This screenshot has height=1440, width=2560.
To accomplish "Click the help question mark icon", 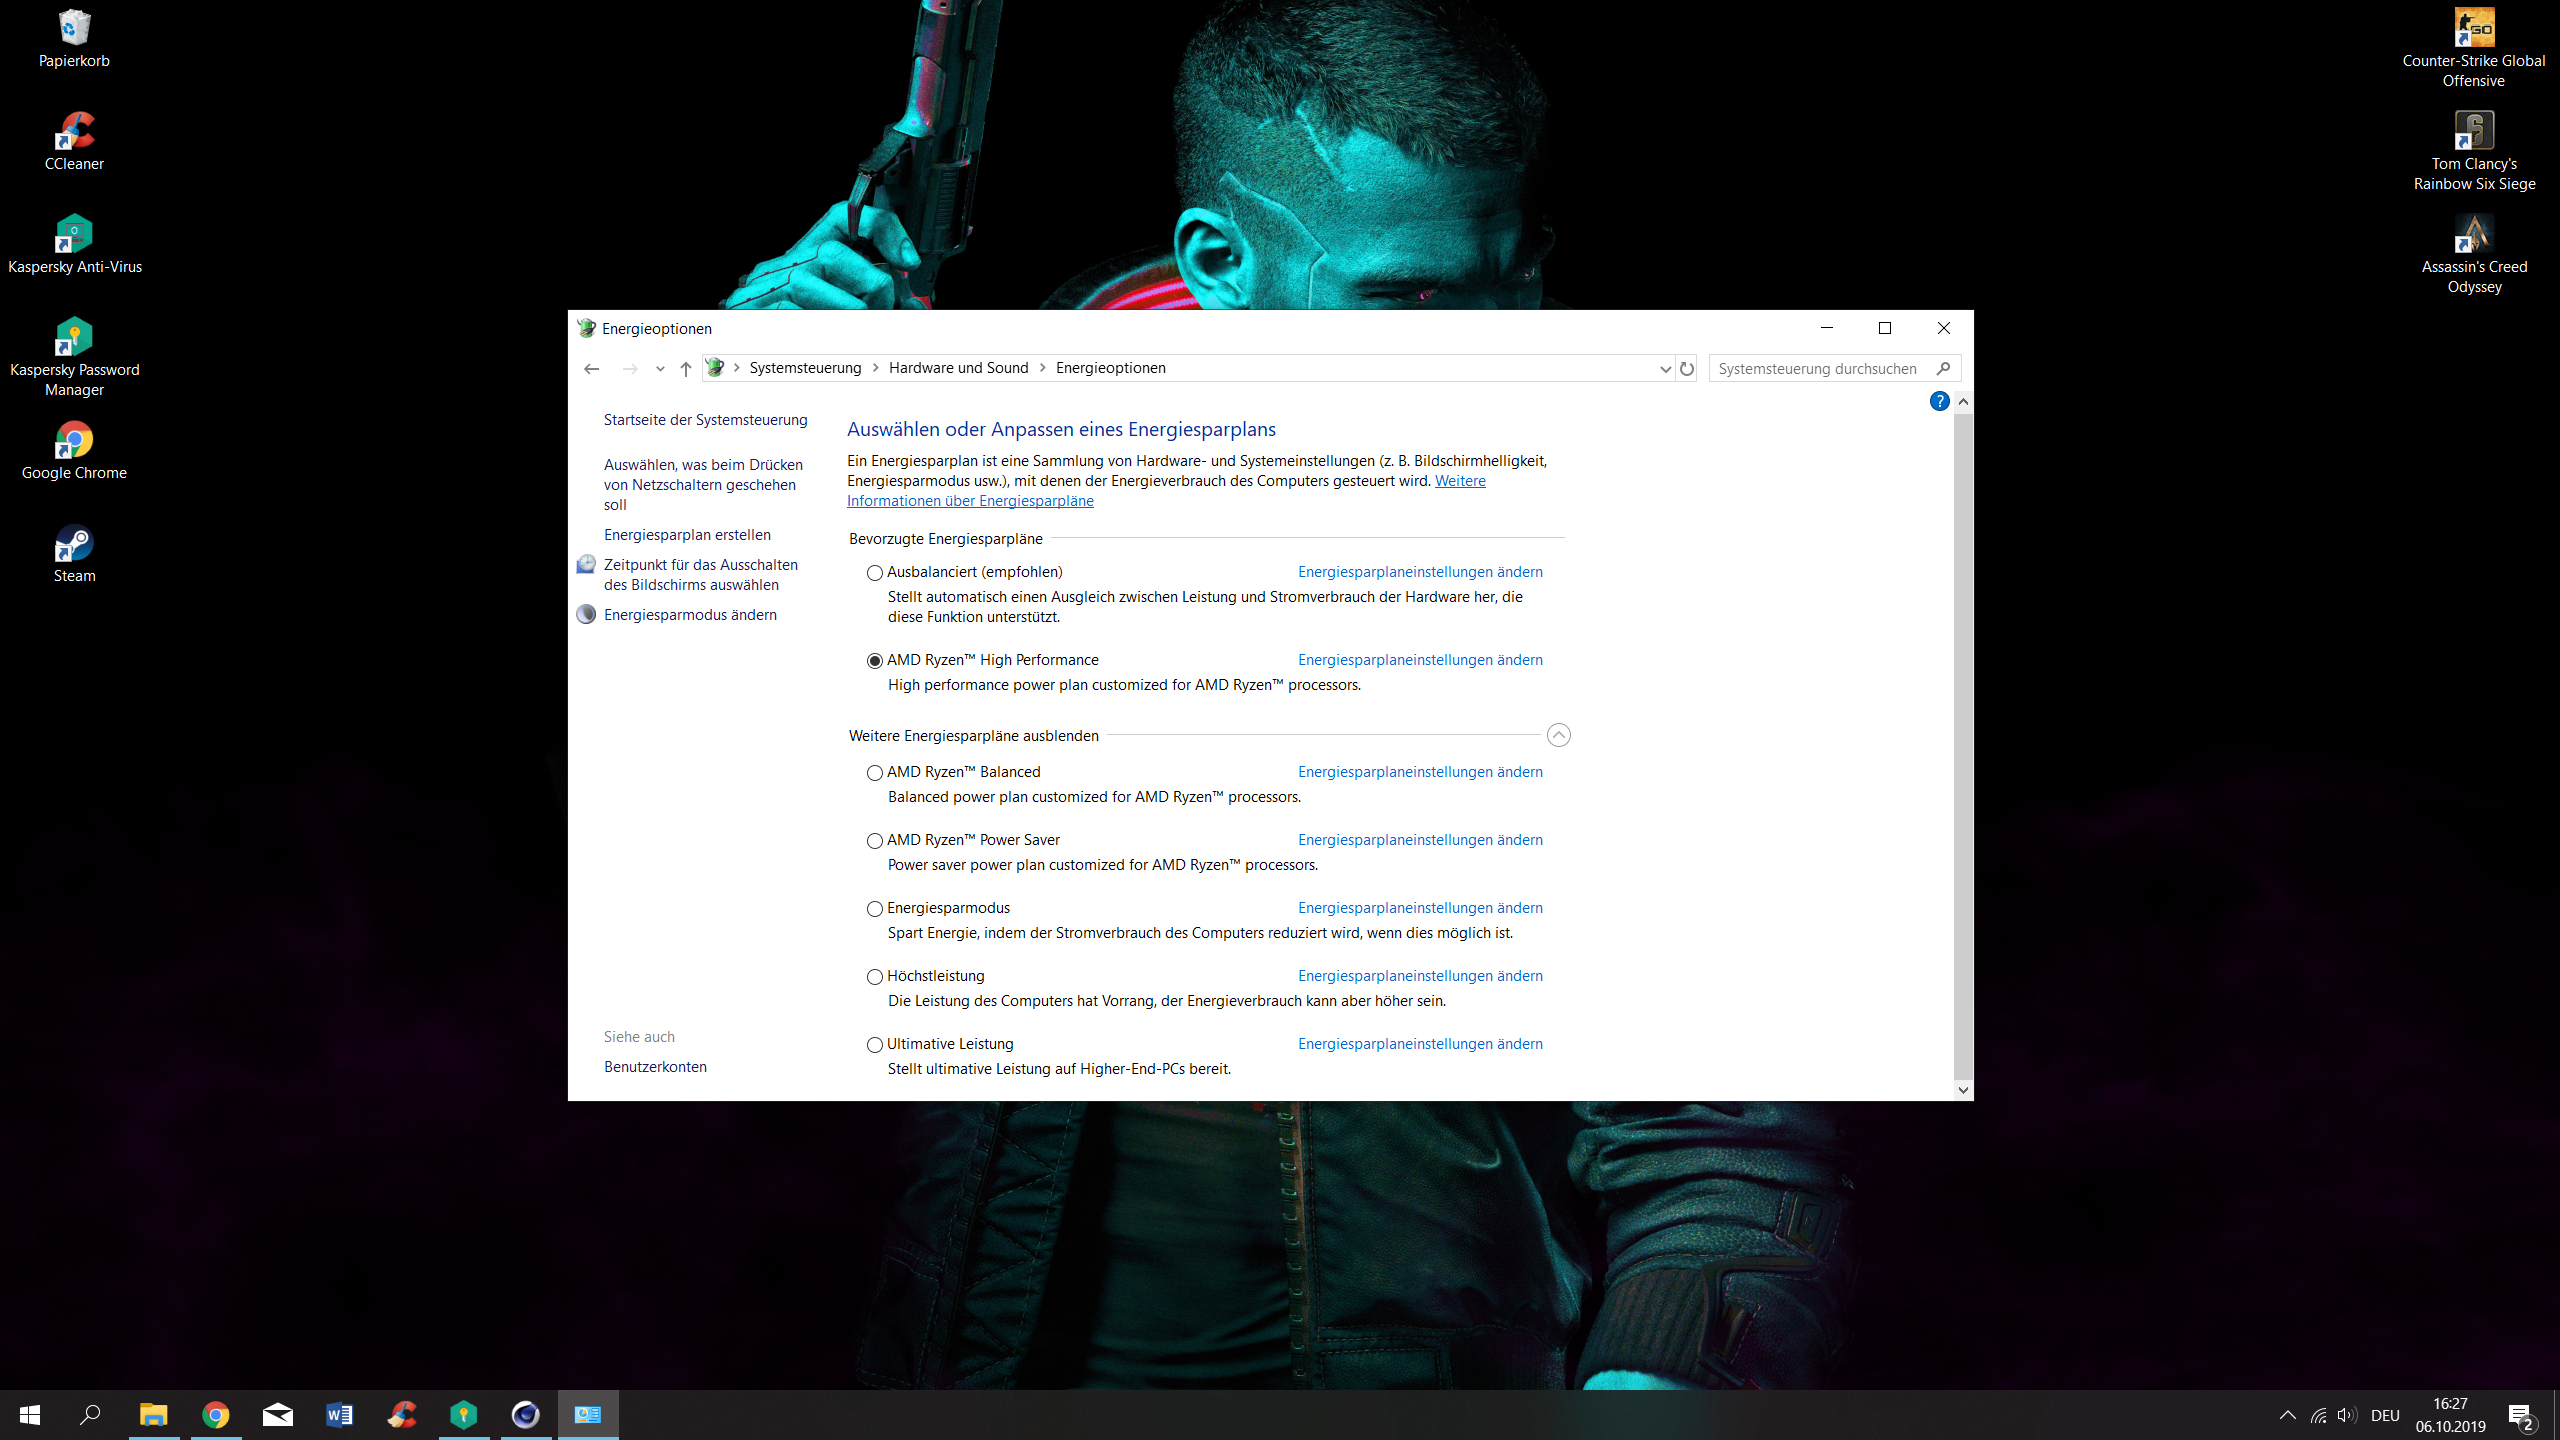I will 1939,401.
